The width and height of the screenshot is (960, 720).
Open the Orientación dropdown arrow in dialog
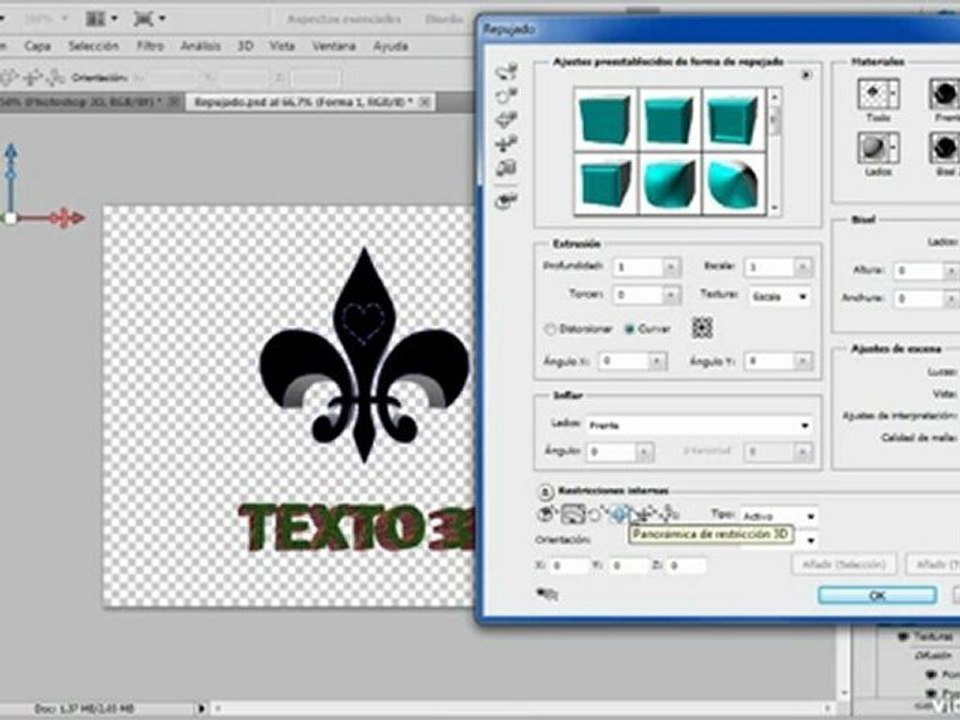811,541
